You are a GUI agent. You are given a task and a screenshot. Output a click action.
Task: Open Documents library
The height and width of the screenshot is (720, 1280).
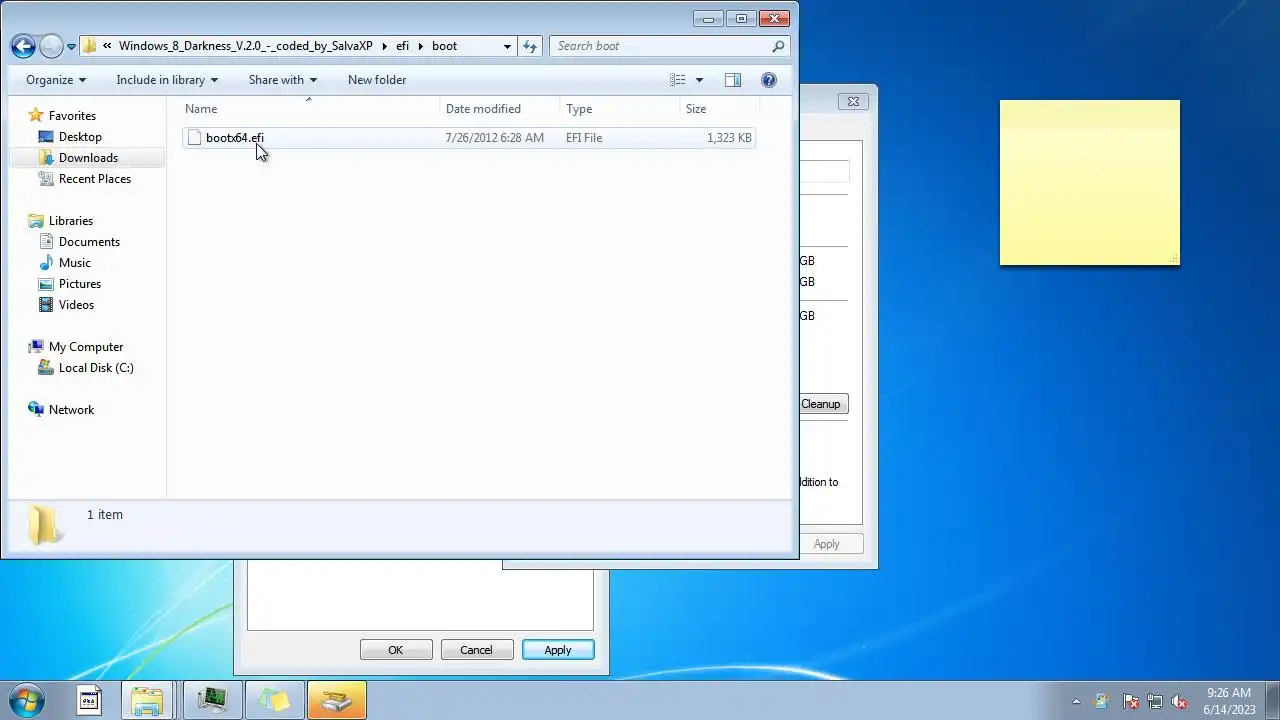89,242
